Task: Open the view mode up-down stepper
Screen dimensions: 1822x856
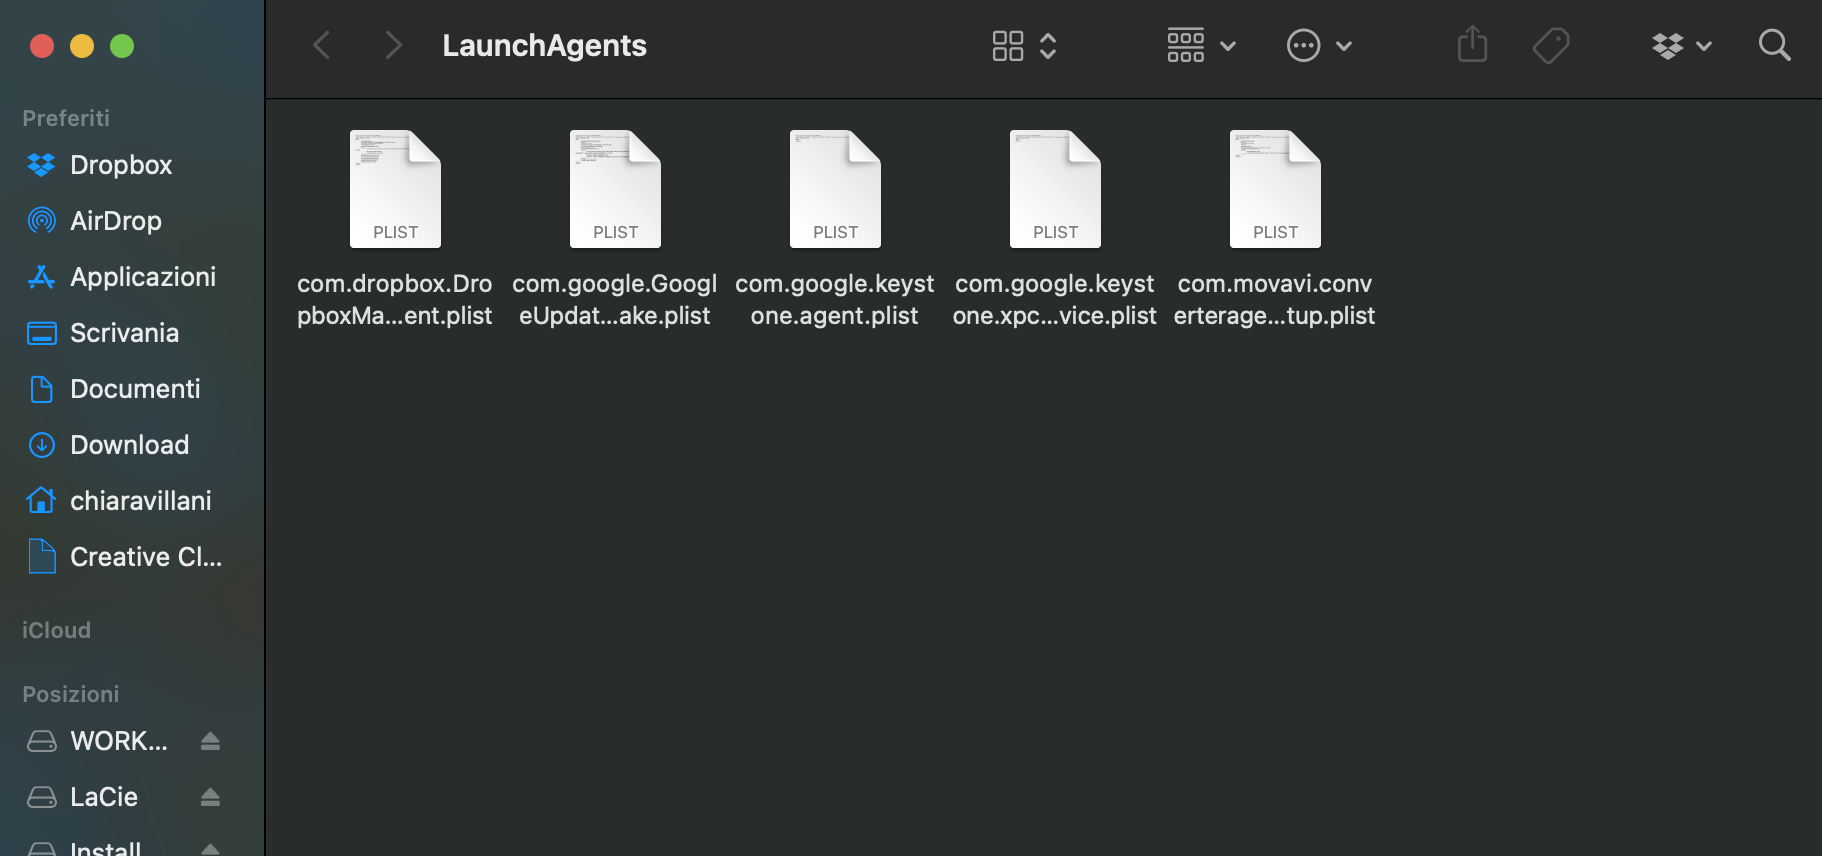Action: point(1048,45)
